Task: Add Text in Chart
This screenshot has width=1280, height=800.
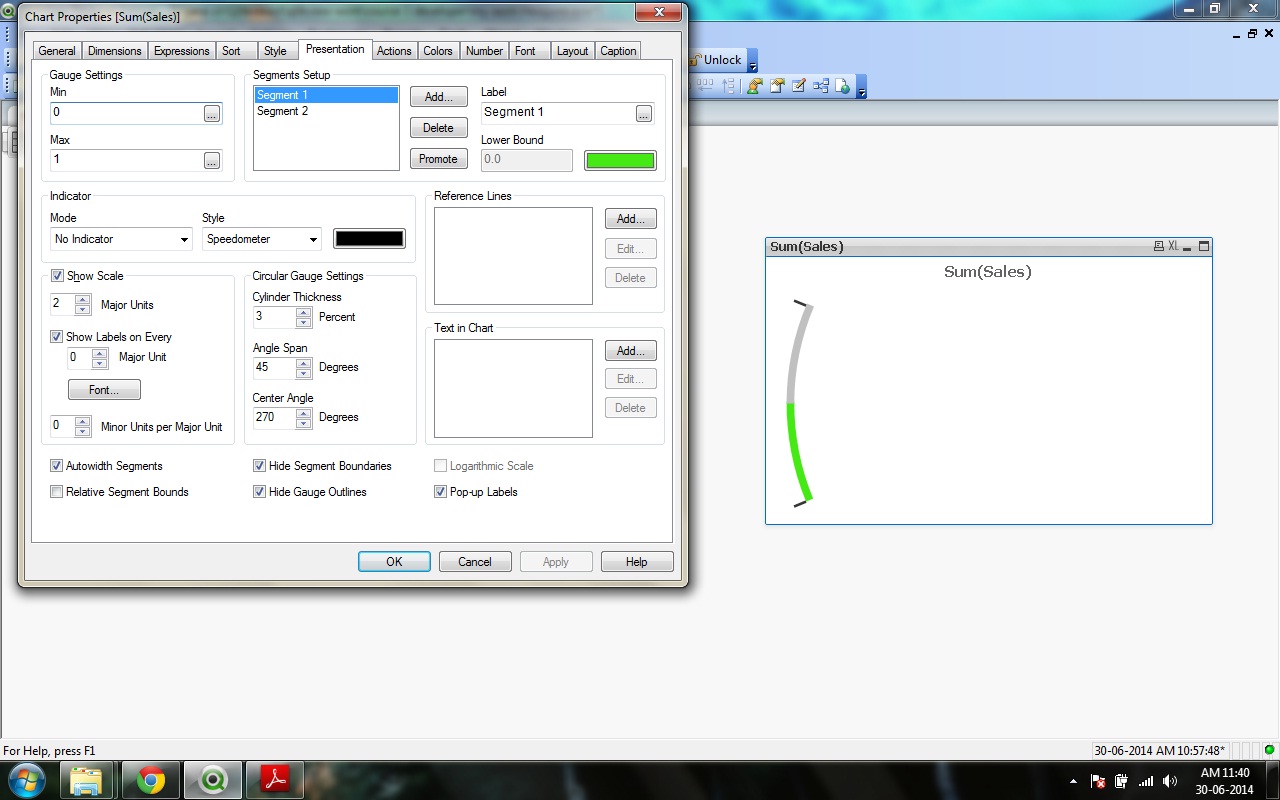Action: click(630, 351)
